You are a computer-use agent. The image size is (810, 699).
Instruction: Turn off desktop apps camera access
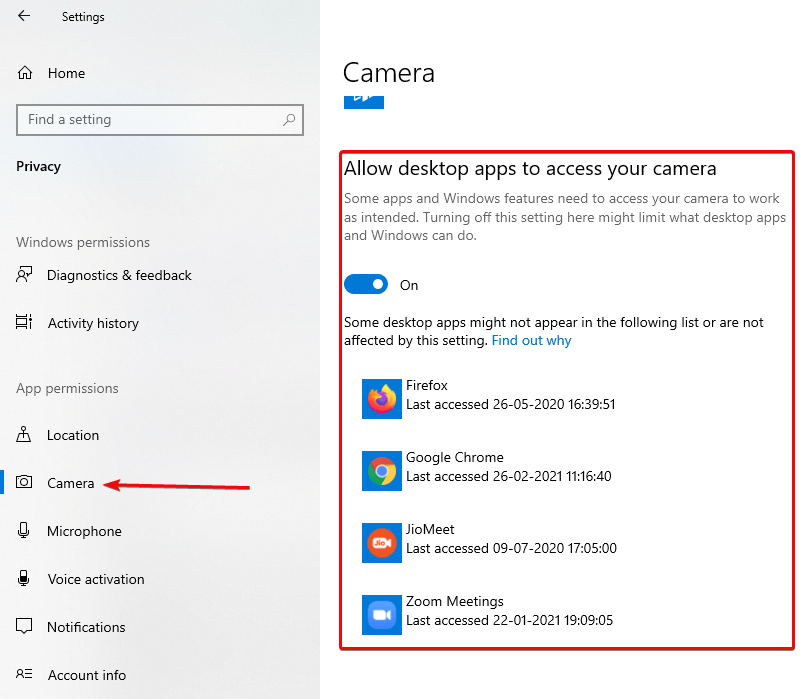(x=366, y=284)
